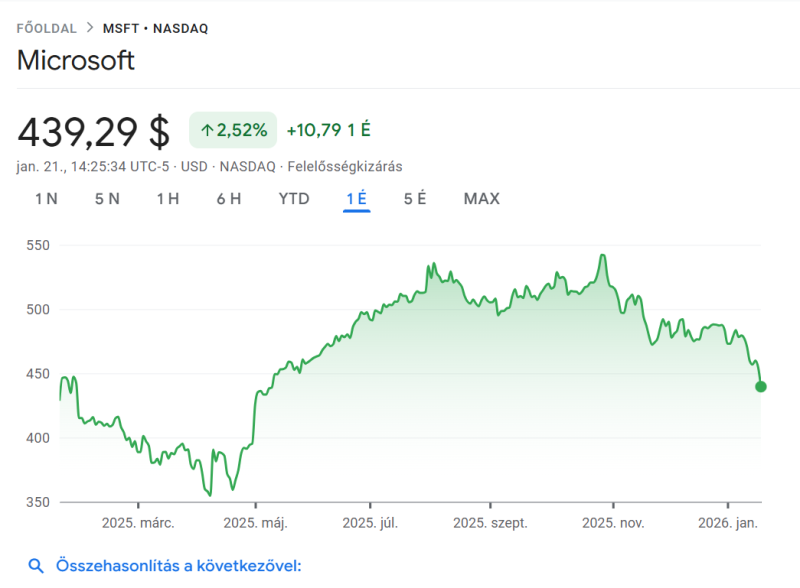Click the MSFT • NASDAQ breadcrumb
The height and width of the screenshot is (588, 800).
[x=155, y=28]
